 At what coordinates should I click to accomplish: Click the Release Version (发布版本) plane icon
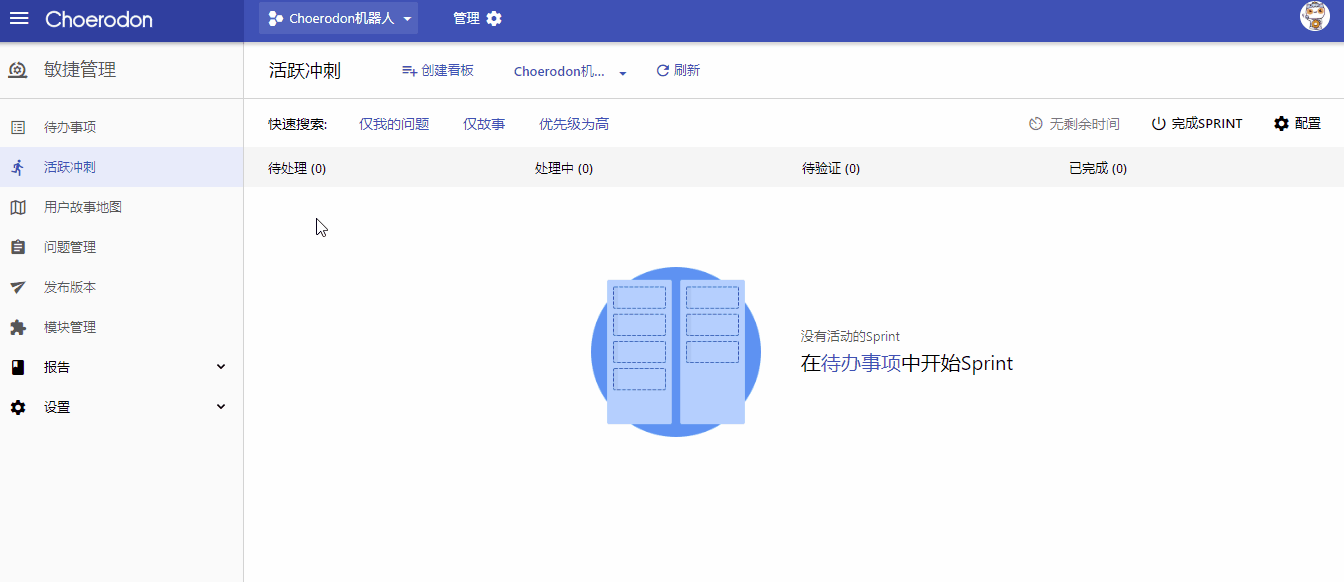18,287
